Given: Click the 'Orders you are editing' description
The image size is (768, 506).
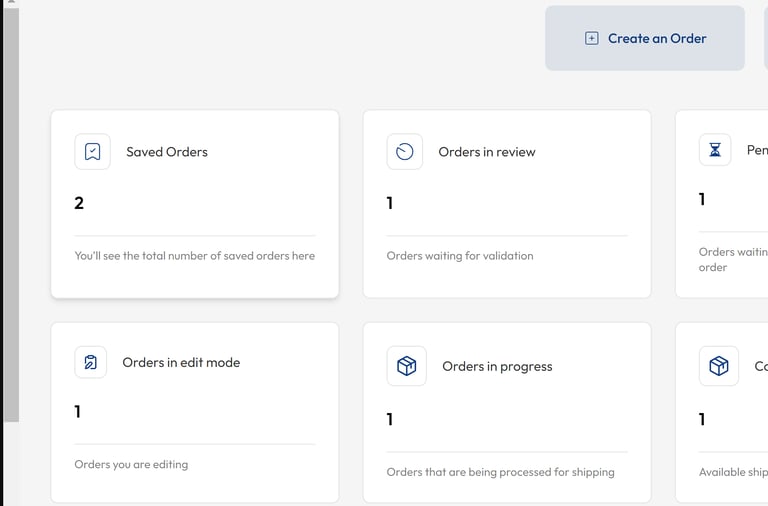Looking at the screenshot, I should pos(131,464).
